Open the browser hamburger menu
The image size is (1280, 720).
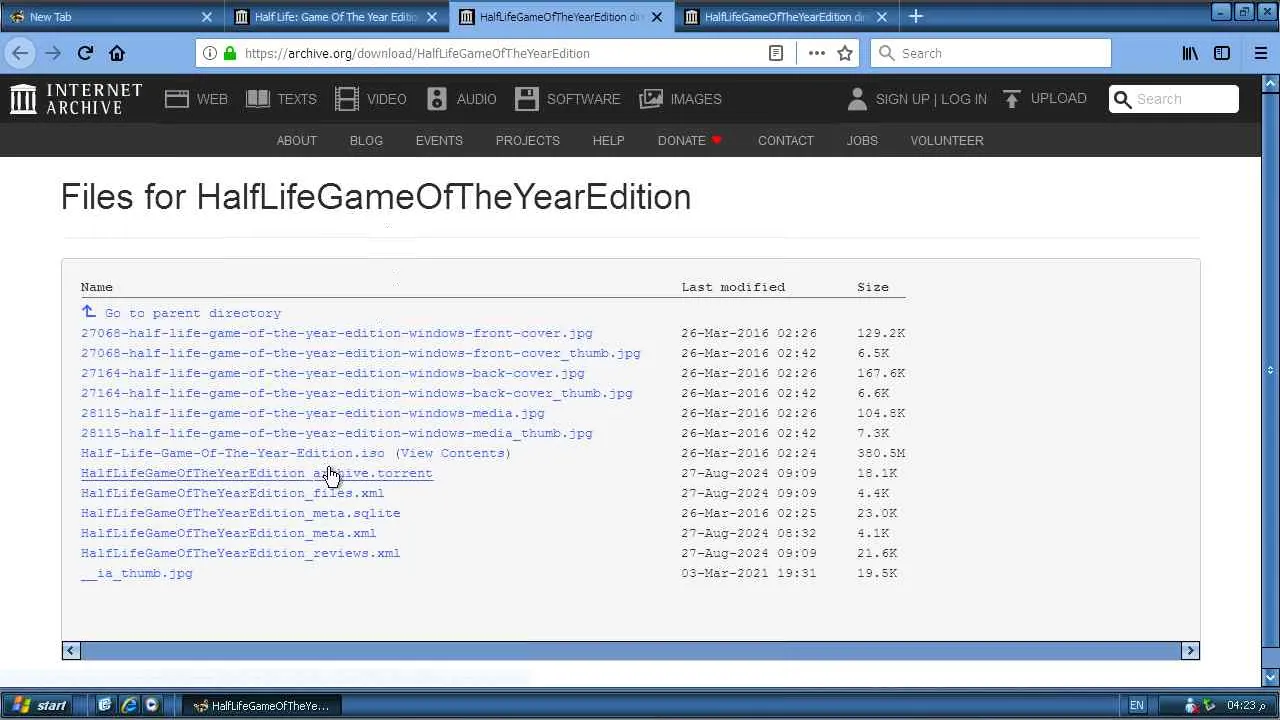(1260, 53)
